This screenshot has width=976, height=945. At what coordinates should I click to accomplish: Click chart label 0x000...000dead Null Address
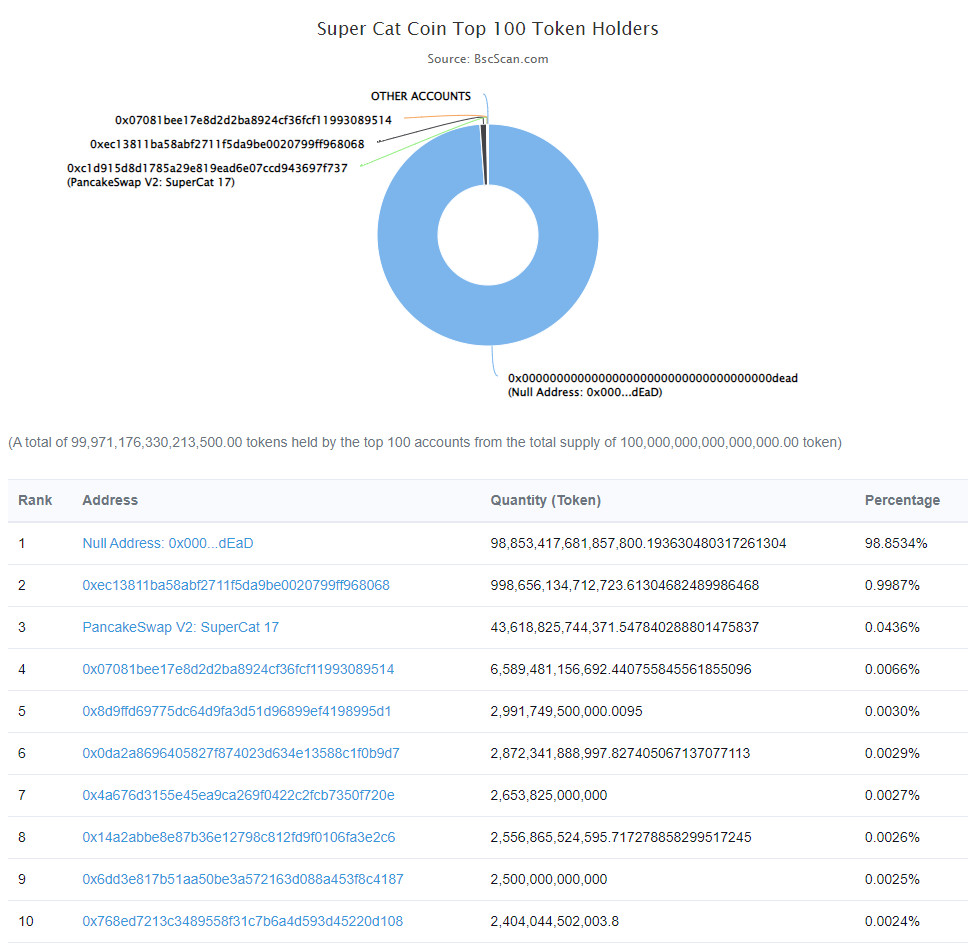tap(653, 385)
